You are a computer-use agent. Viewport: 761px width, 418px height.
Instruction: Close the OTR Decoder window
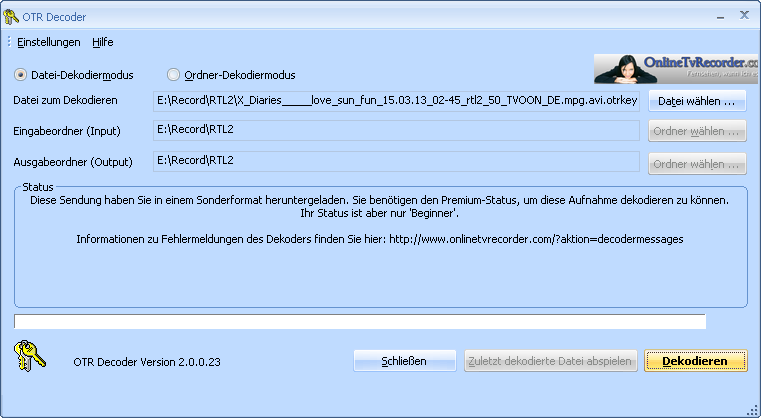point(744,16)
